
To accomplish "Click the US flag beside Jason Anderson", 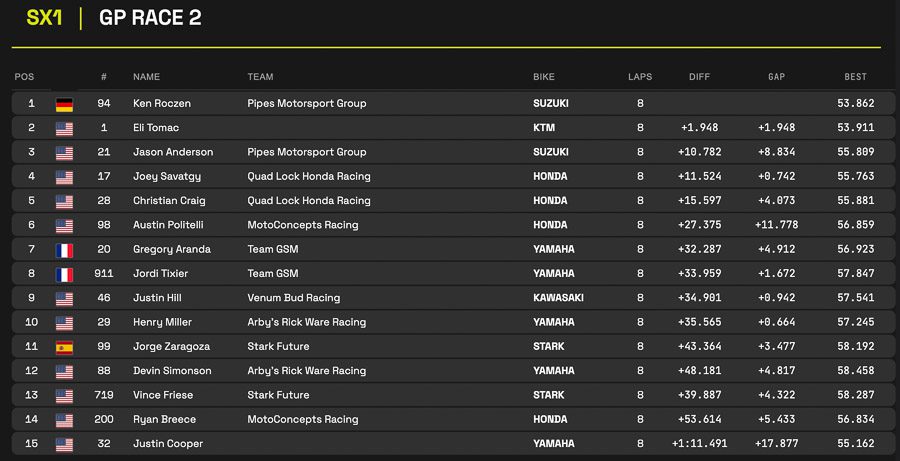I will coord(64,152).
